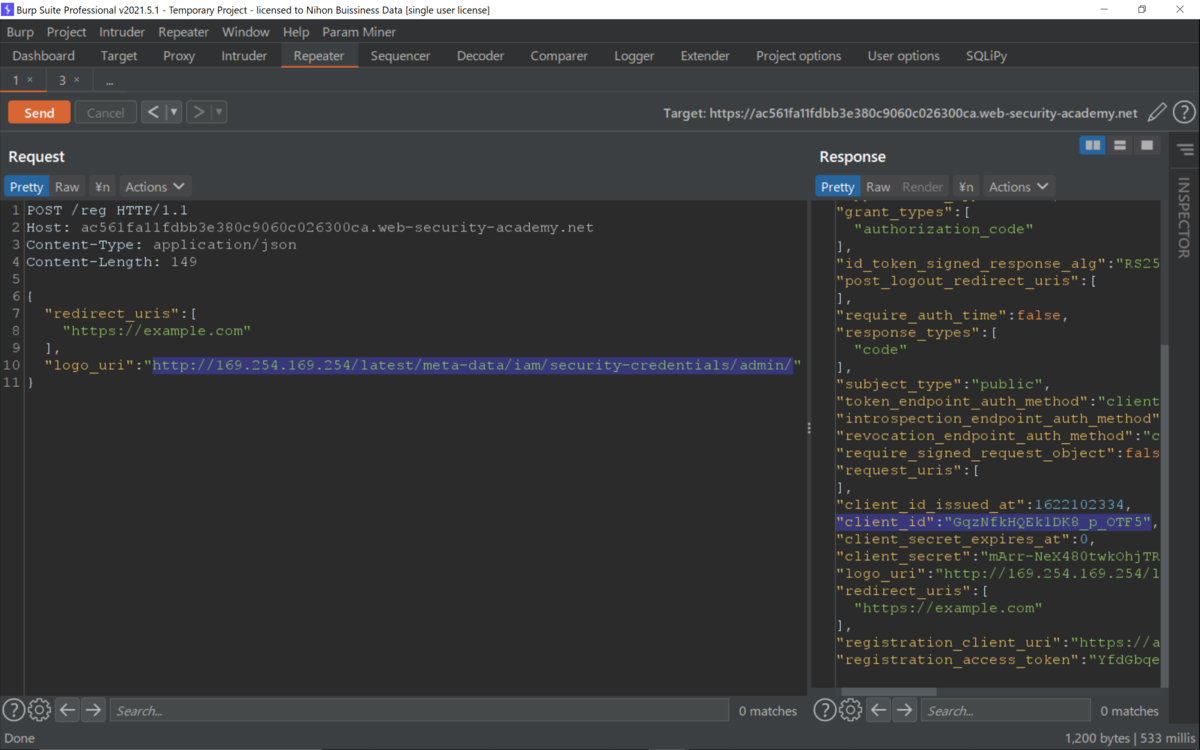
Task: Toggle \n non-printable characters in Response
Action: pos(966,187)
